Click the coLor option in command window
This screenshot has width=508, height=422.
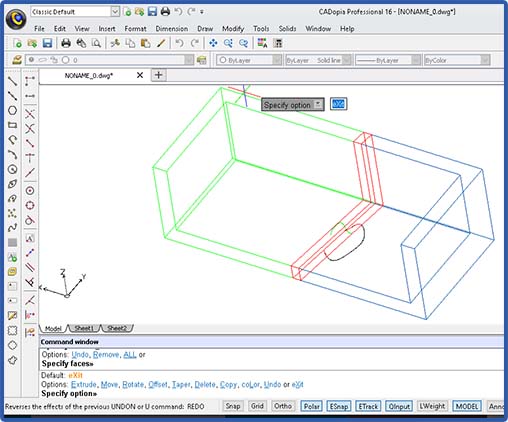pyautogui.click(x=250, y=384)
